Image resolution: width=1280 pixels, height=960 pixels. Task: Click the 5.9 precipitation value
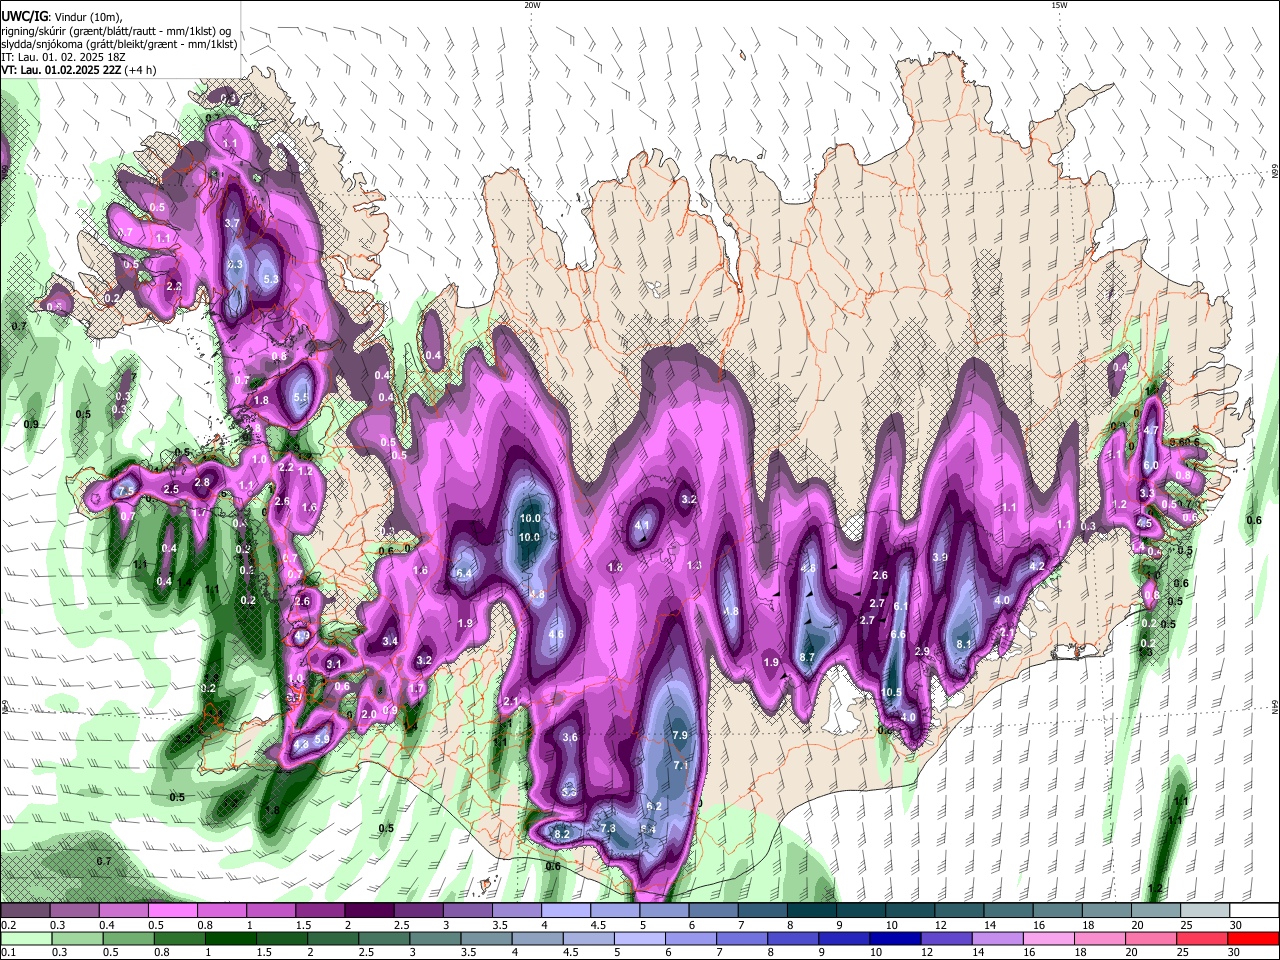[x=322, y=739]
